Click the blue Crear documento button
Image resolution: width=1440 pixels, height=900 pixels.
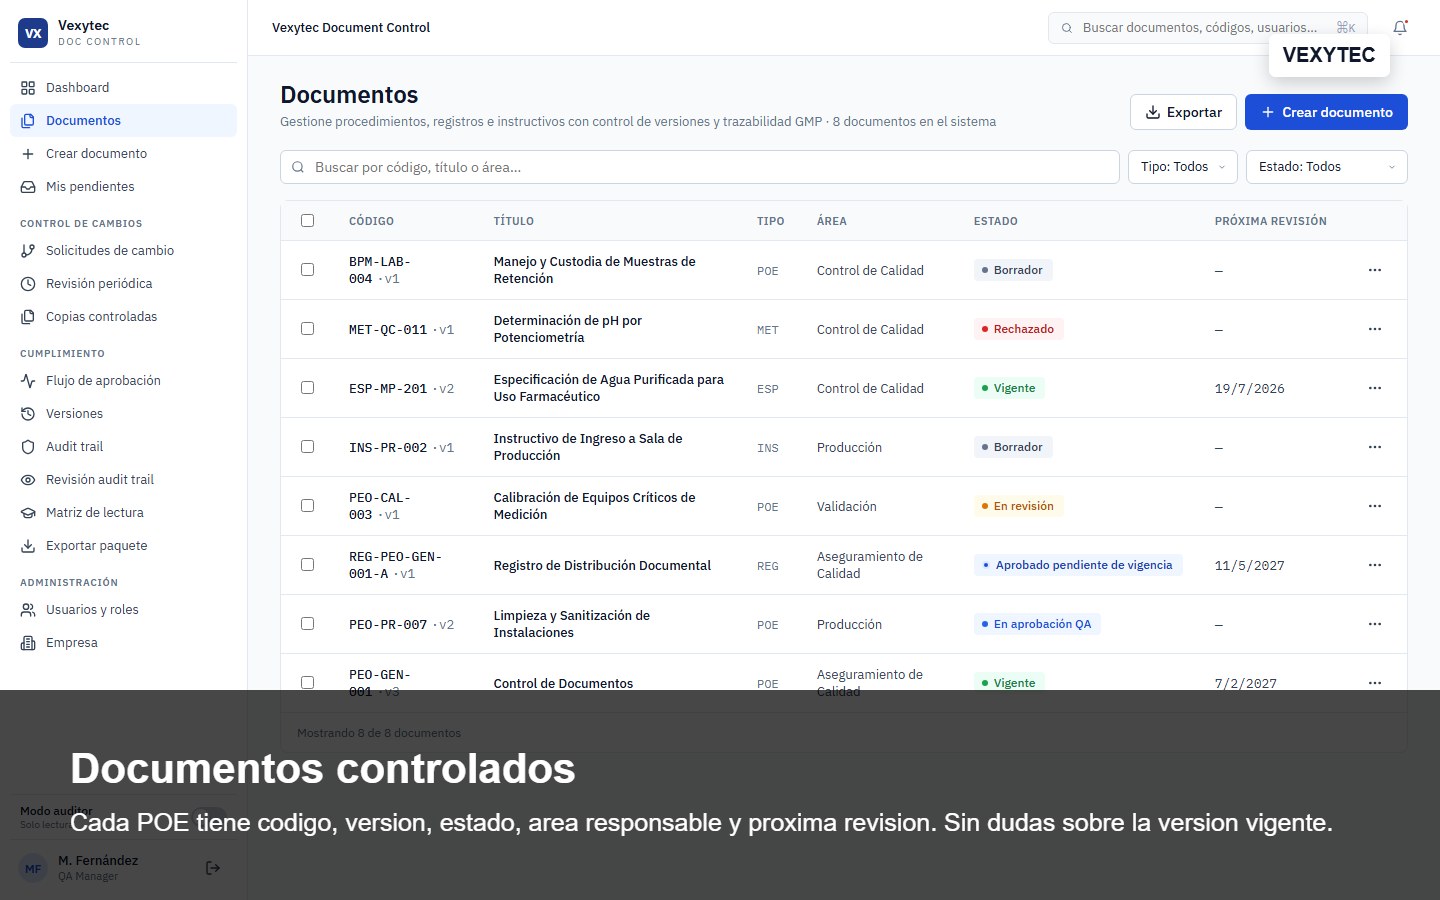tap(1326, 112)
